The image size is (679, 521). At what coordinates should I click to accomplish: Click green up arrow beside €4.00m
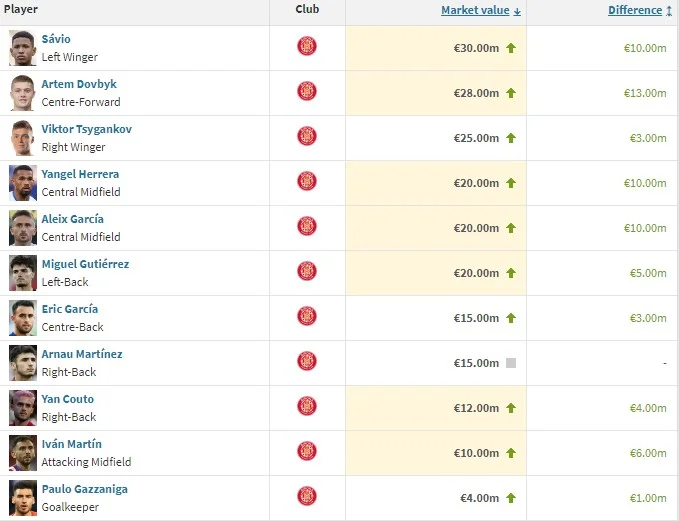click(511, 498)
